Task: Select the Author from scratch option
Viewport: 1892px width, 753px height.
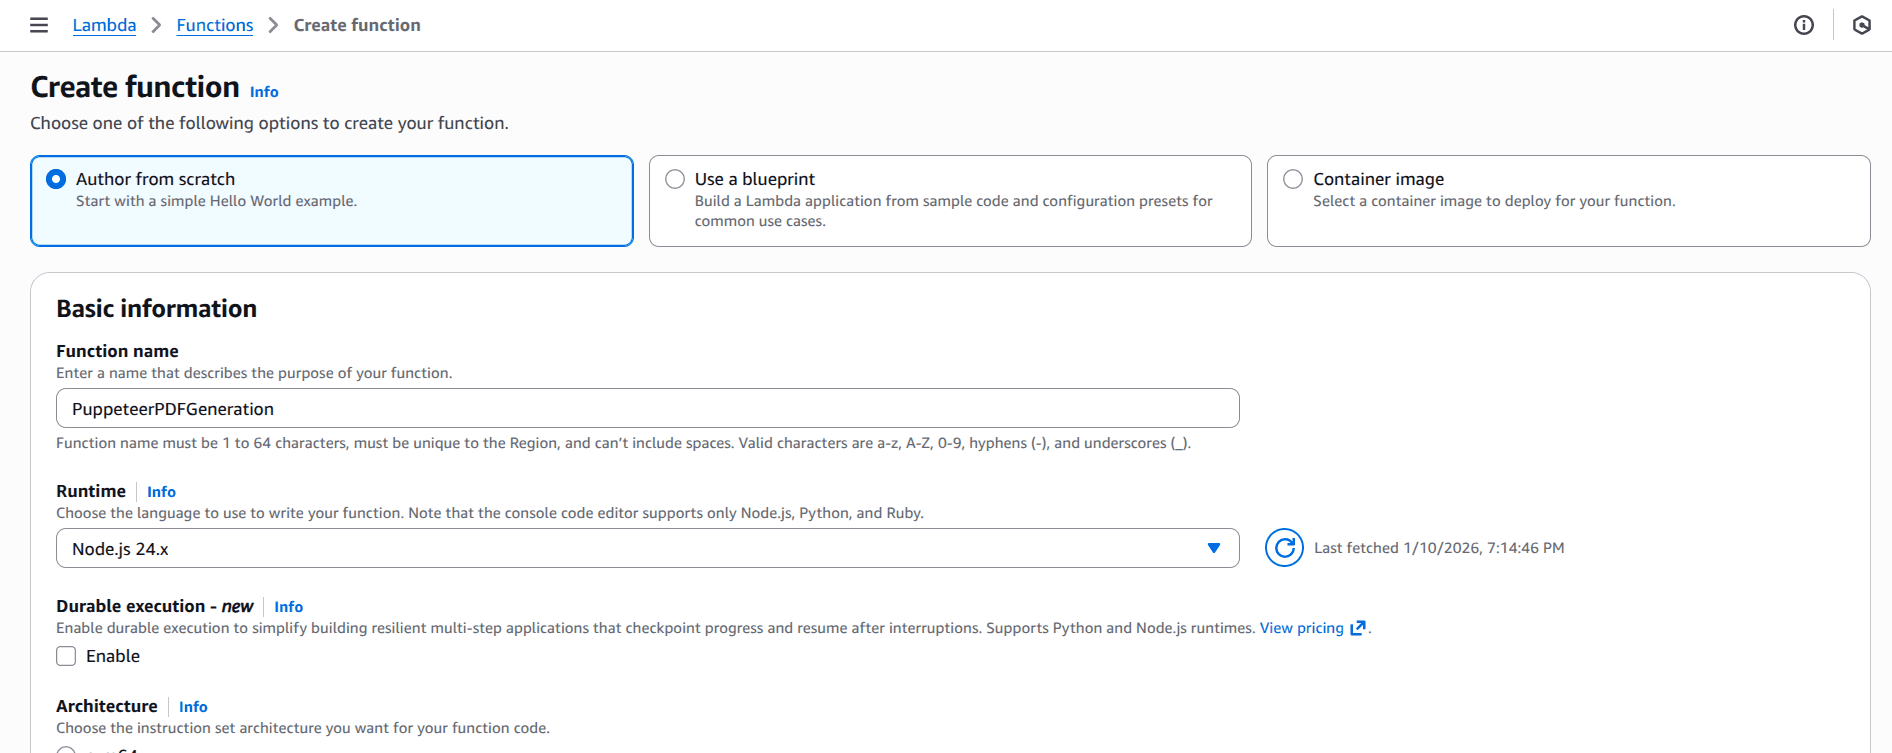Action: click(57, 179)
